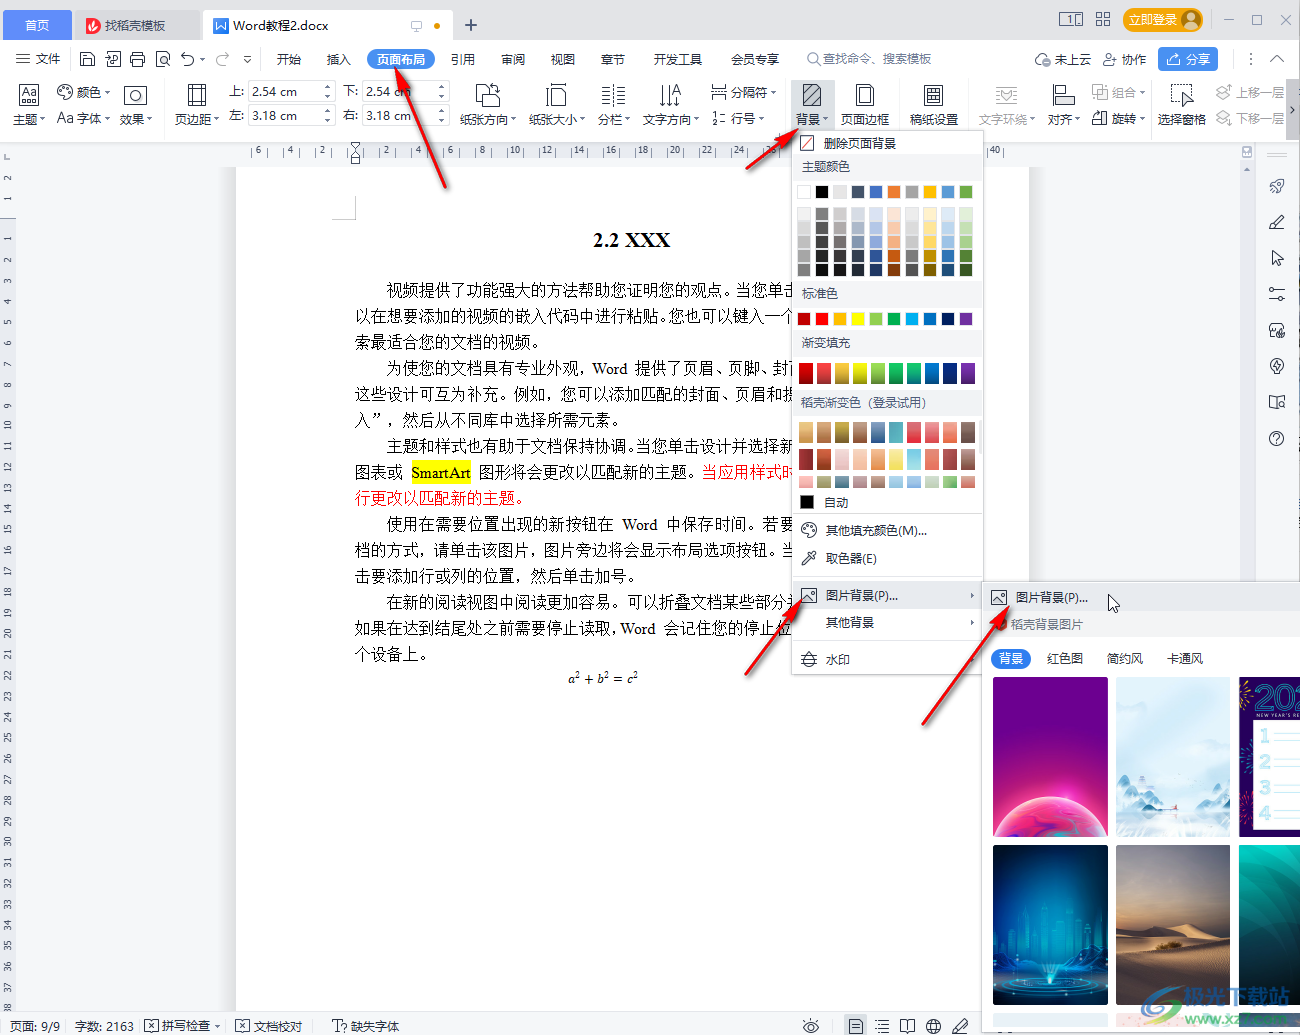The image size is (1300, 1035).
Task: Select the 红色图 category filter
Action: pyautogui.click(x=1065, y=658)
